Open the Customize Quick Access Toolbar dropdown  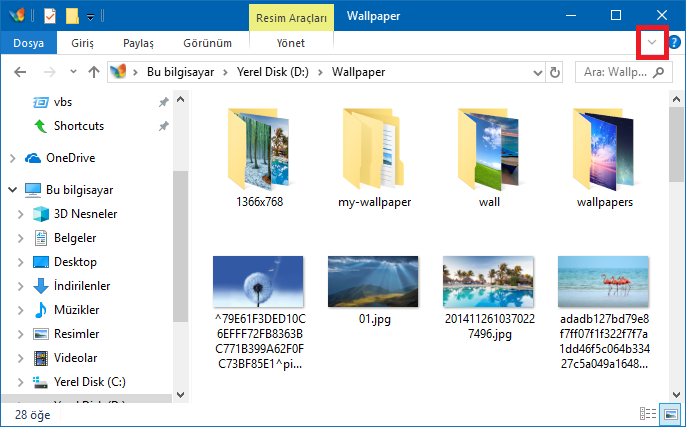(x=91, y=17)
